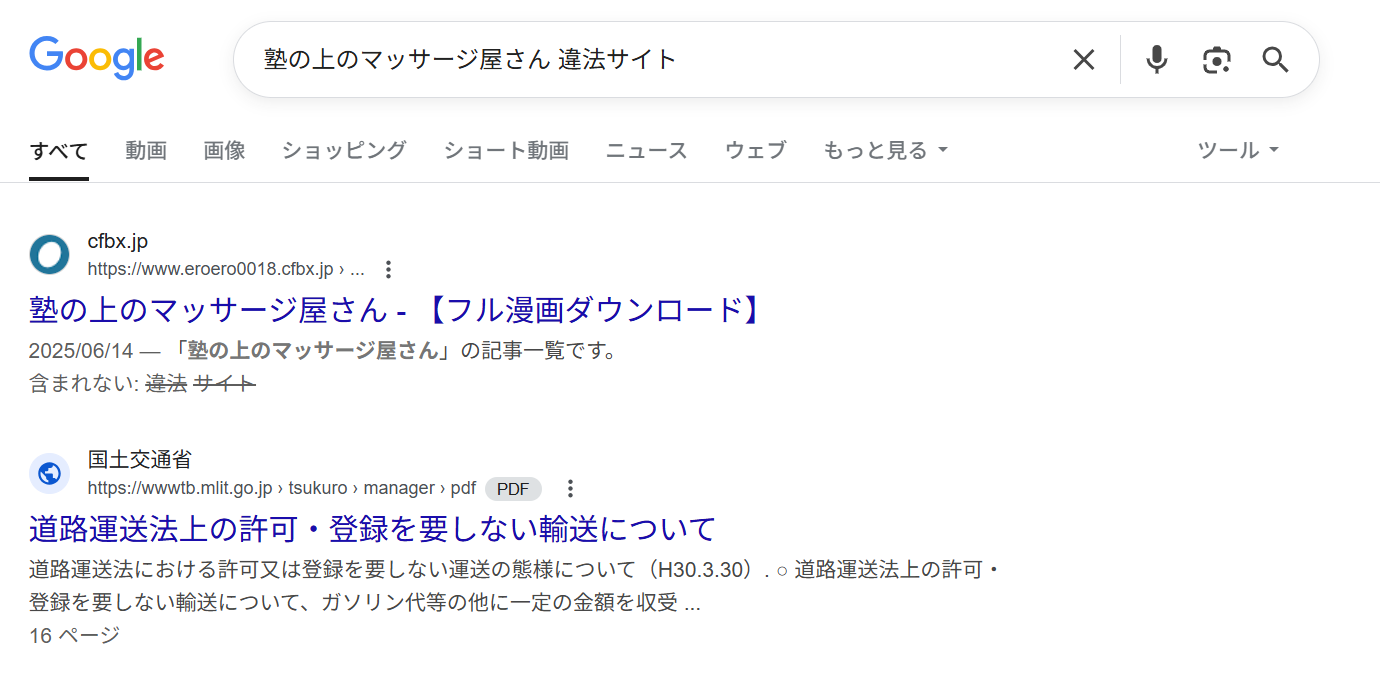
Task: Open the 道路運送法上の許可・登録 PDF result
Action: click(371, 529)
